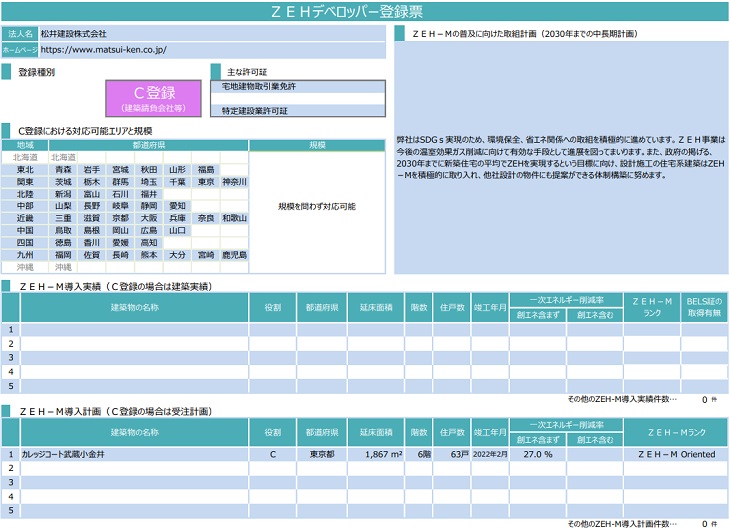Click the 広島 prefecture cell
The image size is (730, 531).
pos(149,230)
